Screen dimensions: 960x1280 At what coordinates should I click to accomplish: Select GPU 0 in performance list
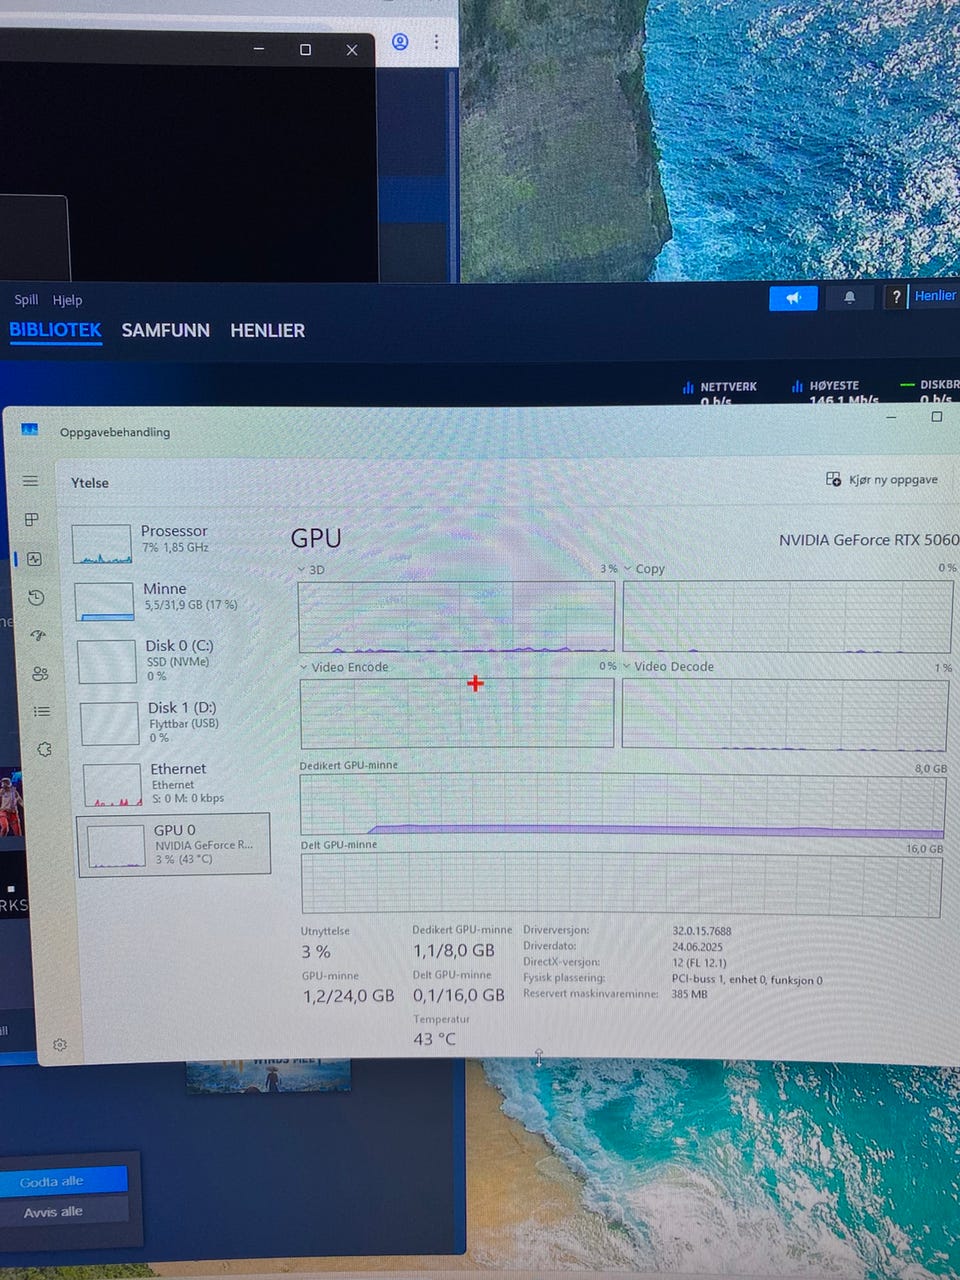pyautogui.click(x=174, y=845)
